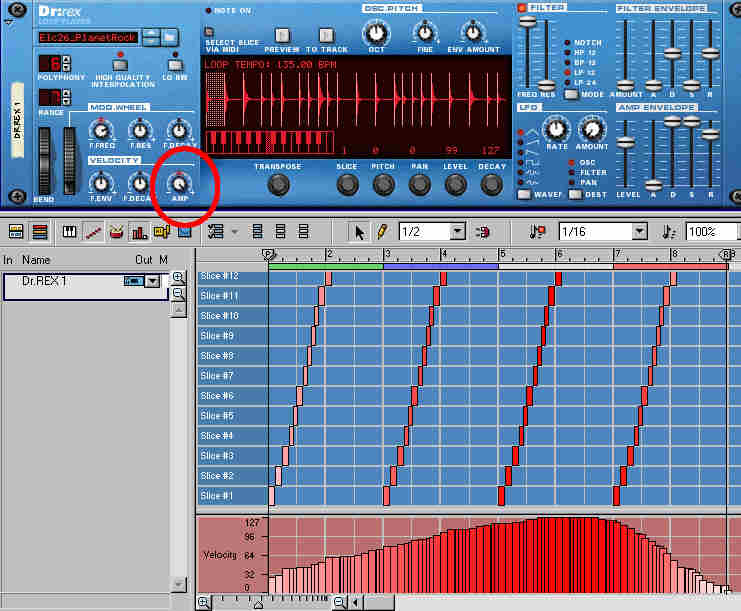This screenshot has width=741, height=611.
Task: Toggle High Quality Interpolation button
Action: click(120, 65)
